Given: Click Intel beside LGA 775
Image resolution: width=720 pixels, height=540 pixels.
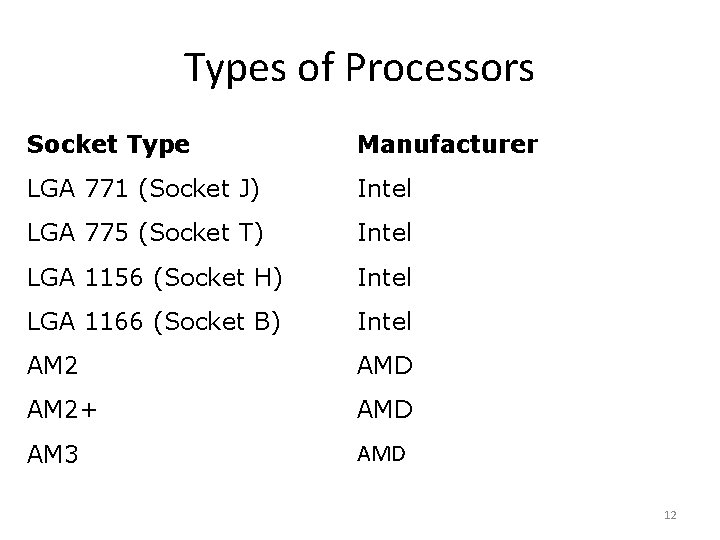Looking at the screenshot, I should point(385,233).
